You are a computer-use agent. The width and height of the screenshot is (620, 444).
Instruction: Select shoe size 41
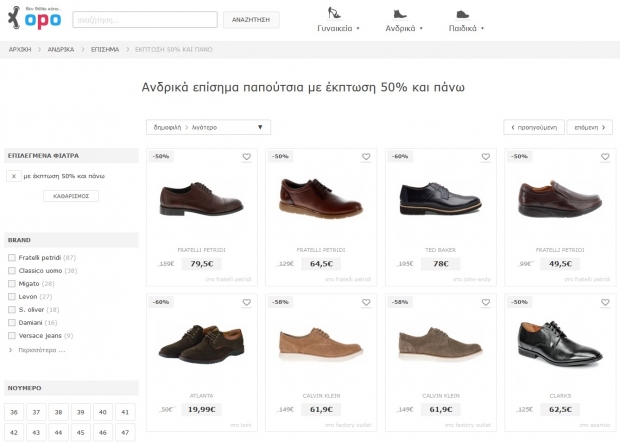tap(125, 412)
